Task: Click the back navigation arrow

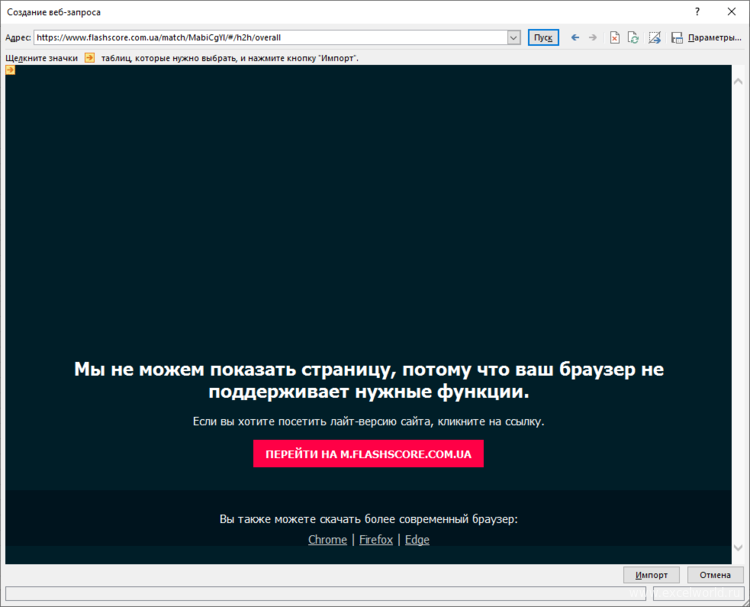Action: pos(575,37)
